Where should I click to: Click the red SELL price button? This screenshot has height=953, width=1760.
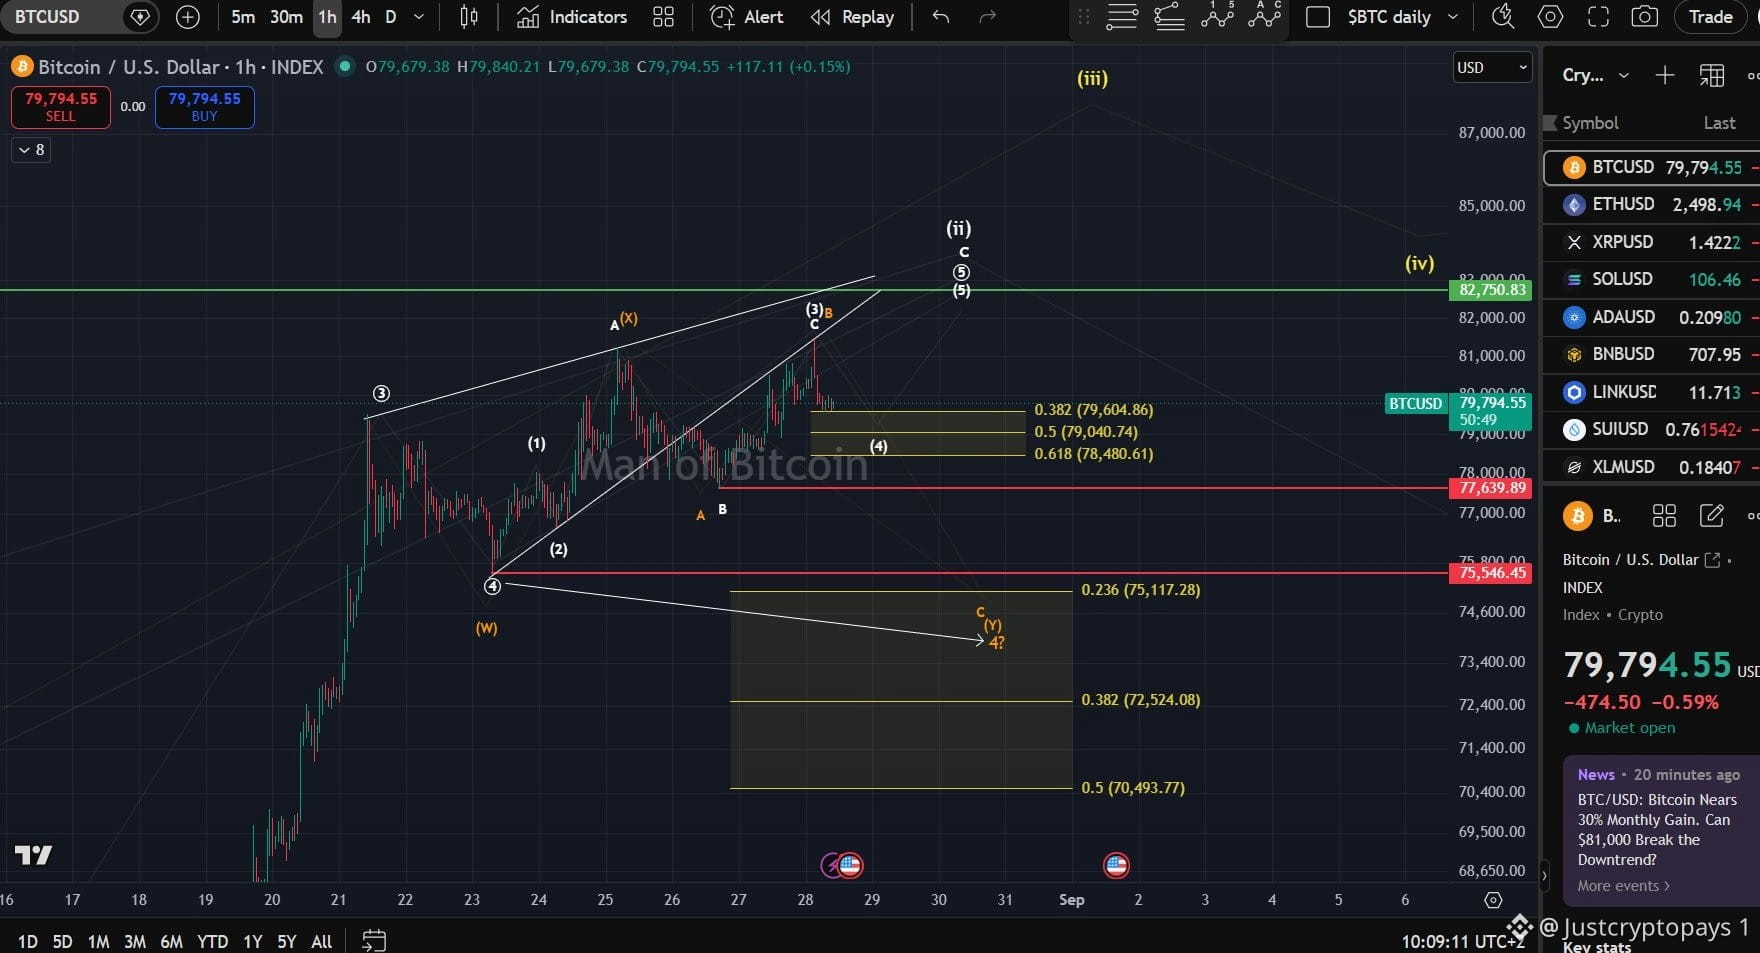coord(61,107)
